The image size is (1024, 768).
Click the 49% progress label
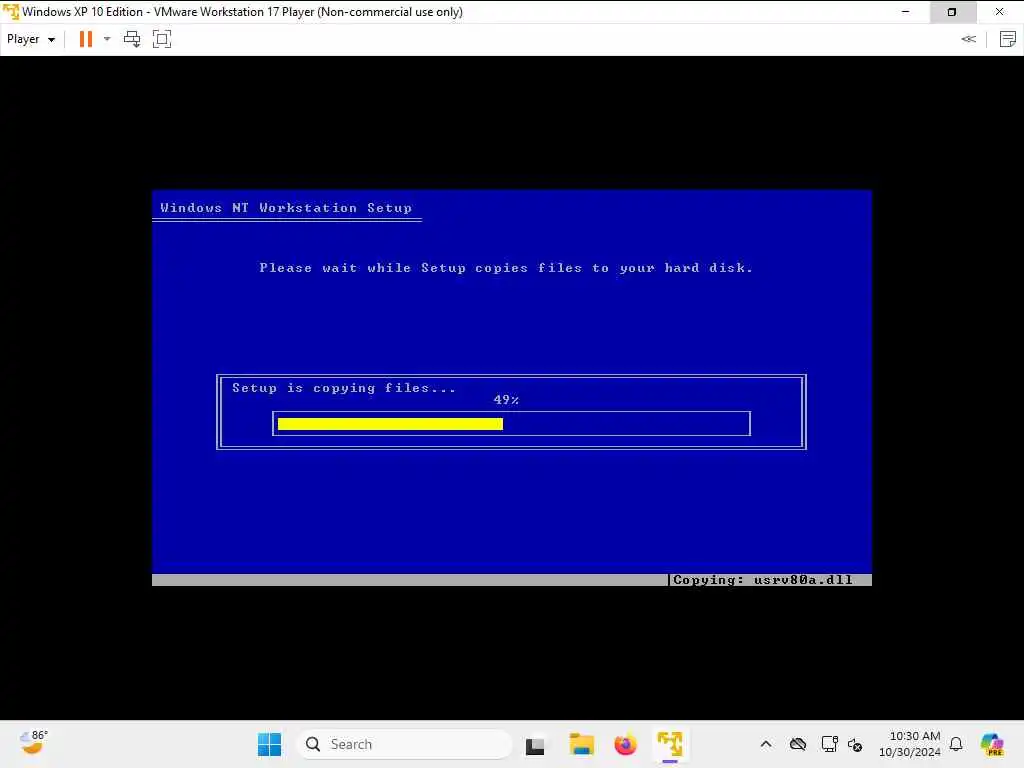point(506,400)
